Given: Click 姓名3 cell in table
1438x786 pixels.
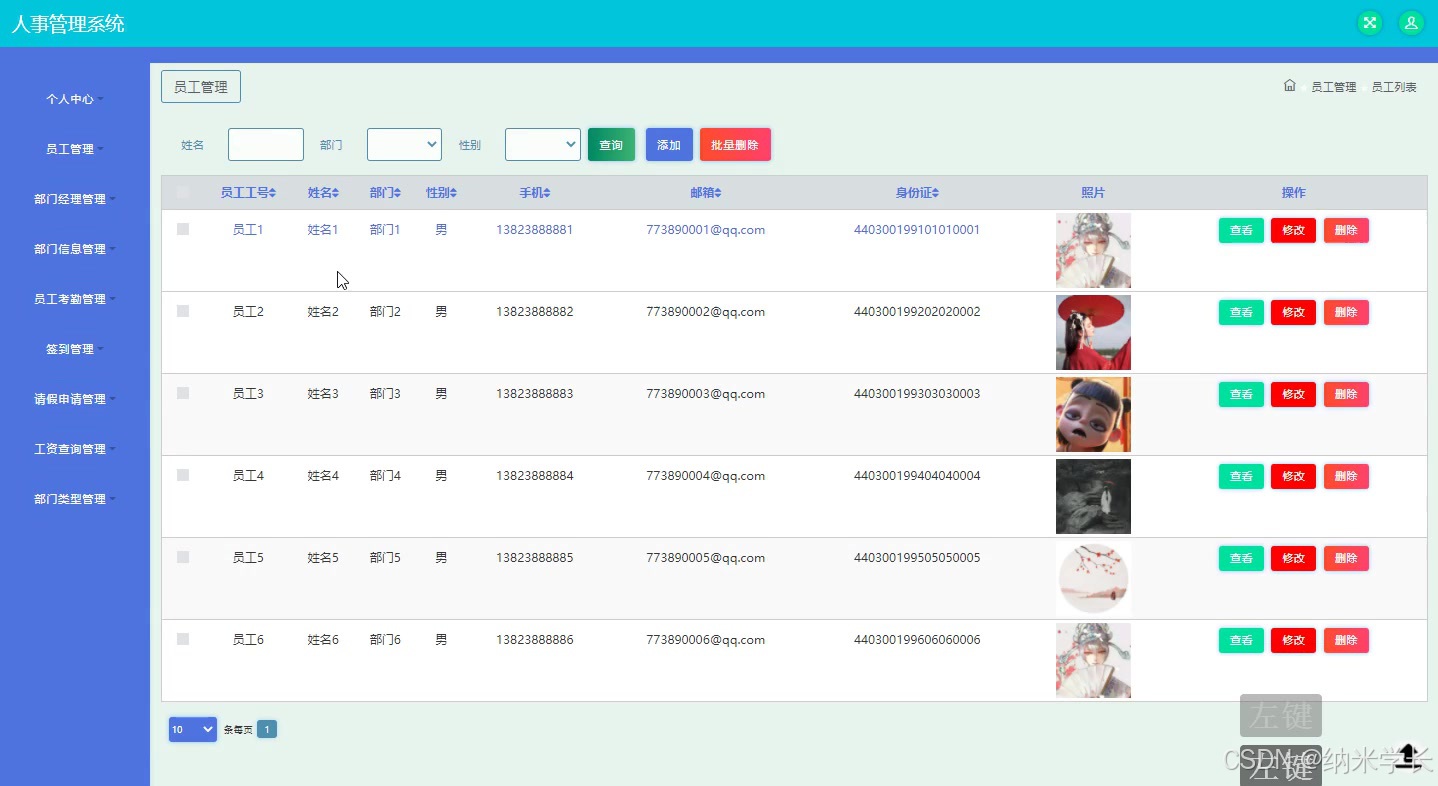Looking at the screenshot, I should [x=323, y=393].
